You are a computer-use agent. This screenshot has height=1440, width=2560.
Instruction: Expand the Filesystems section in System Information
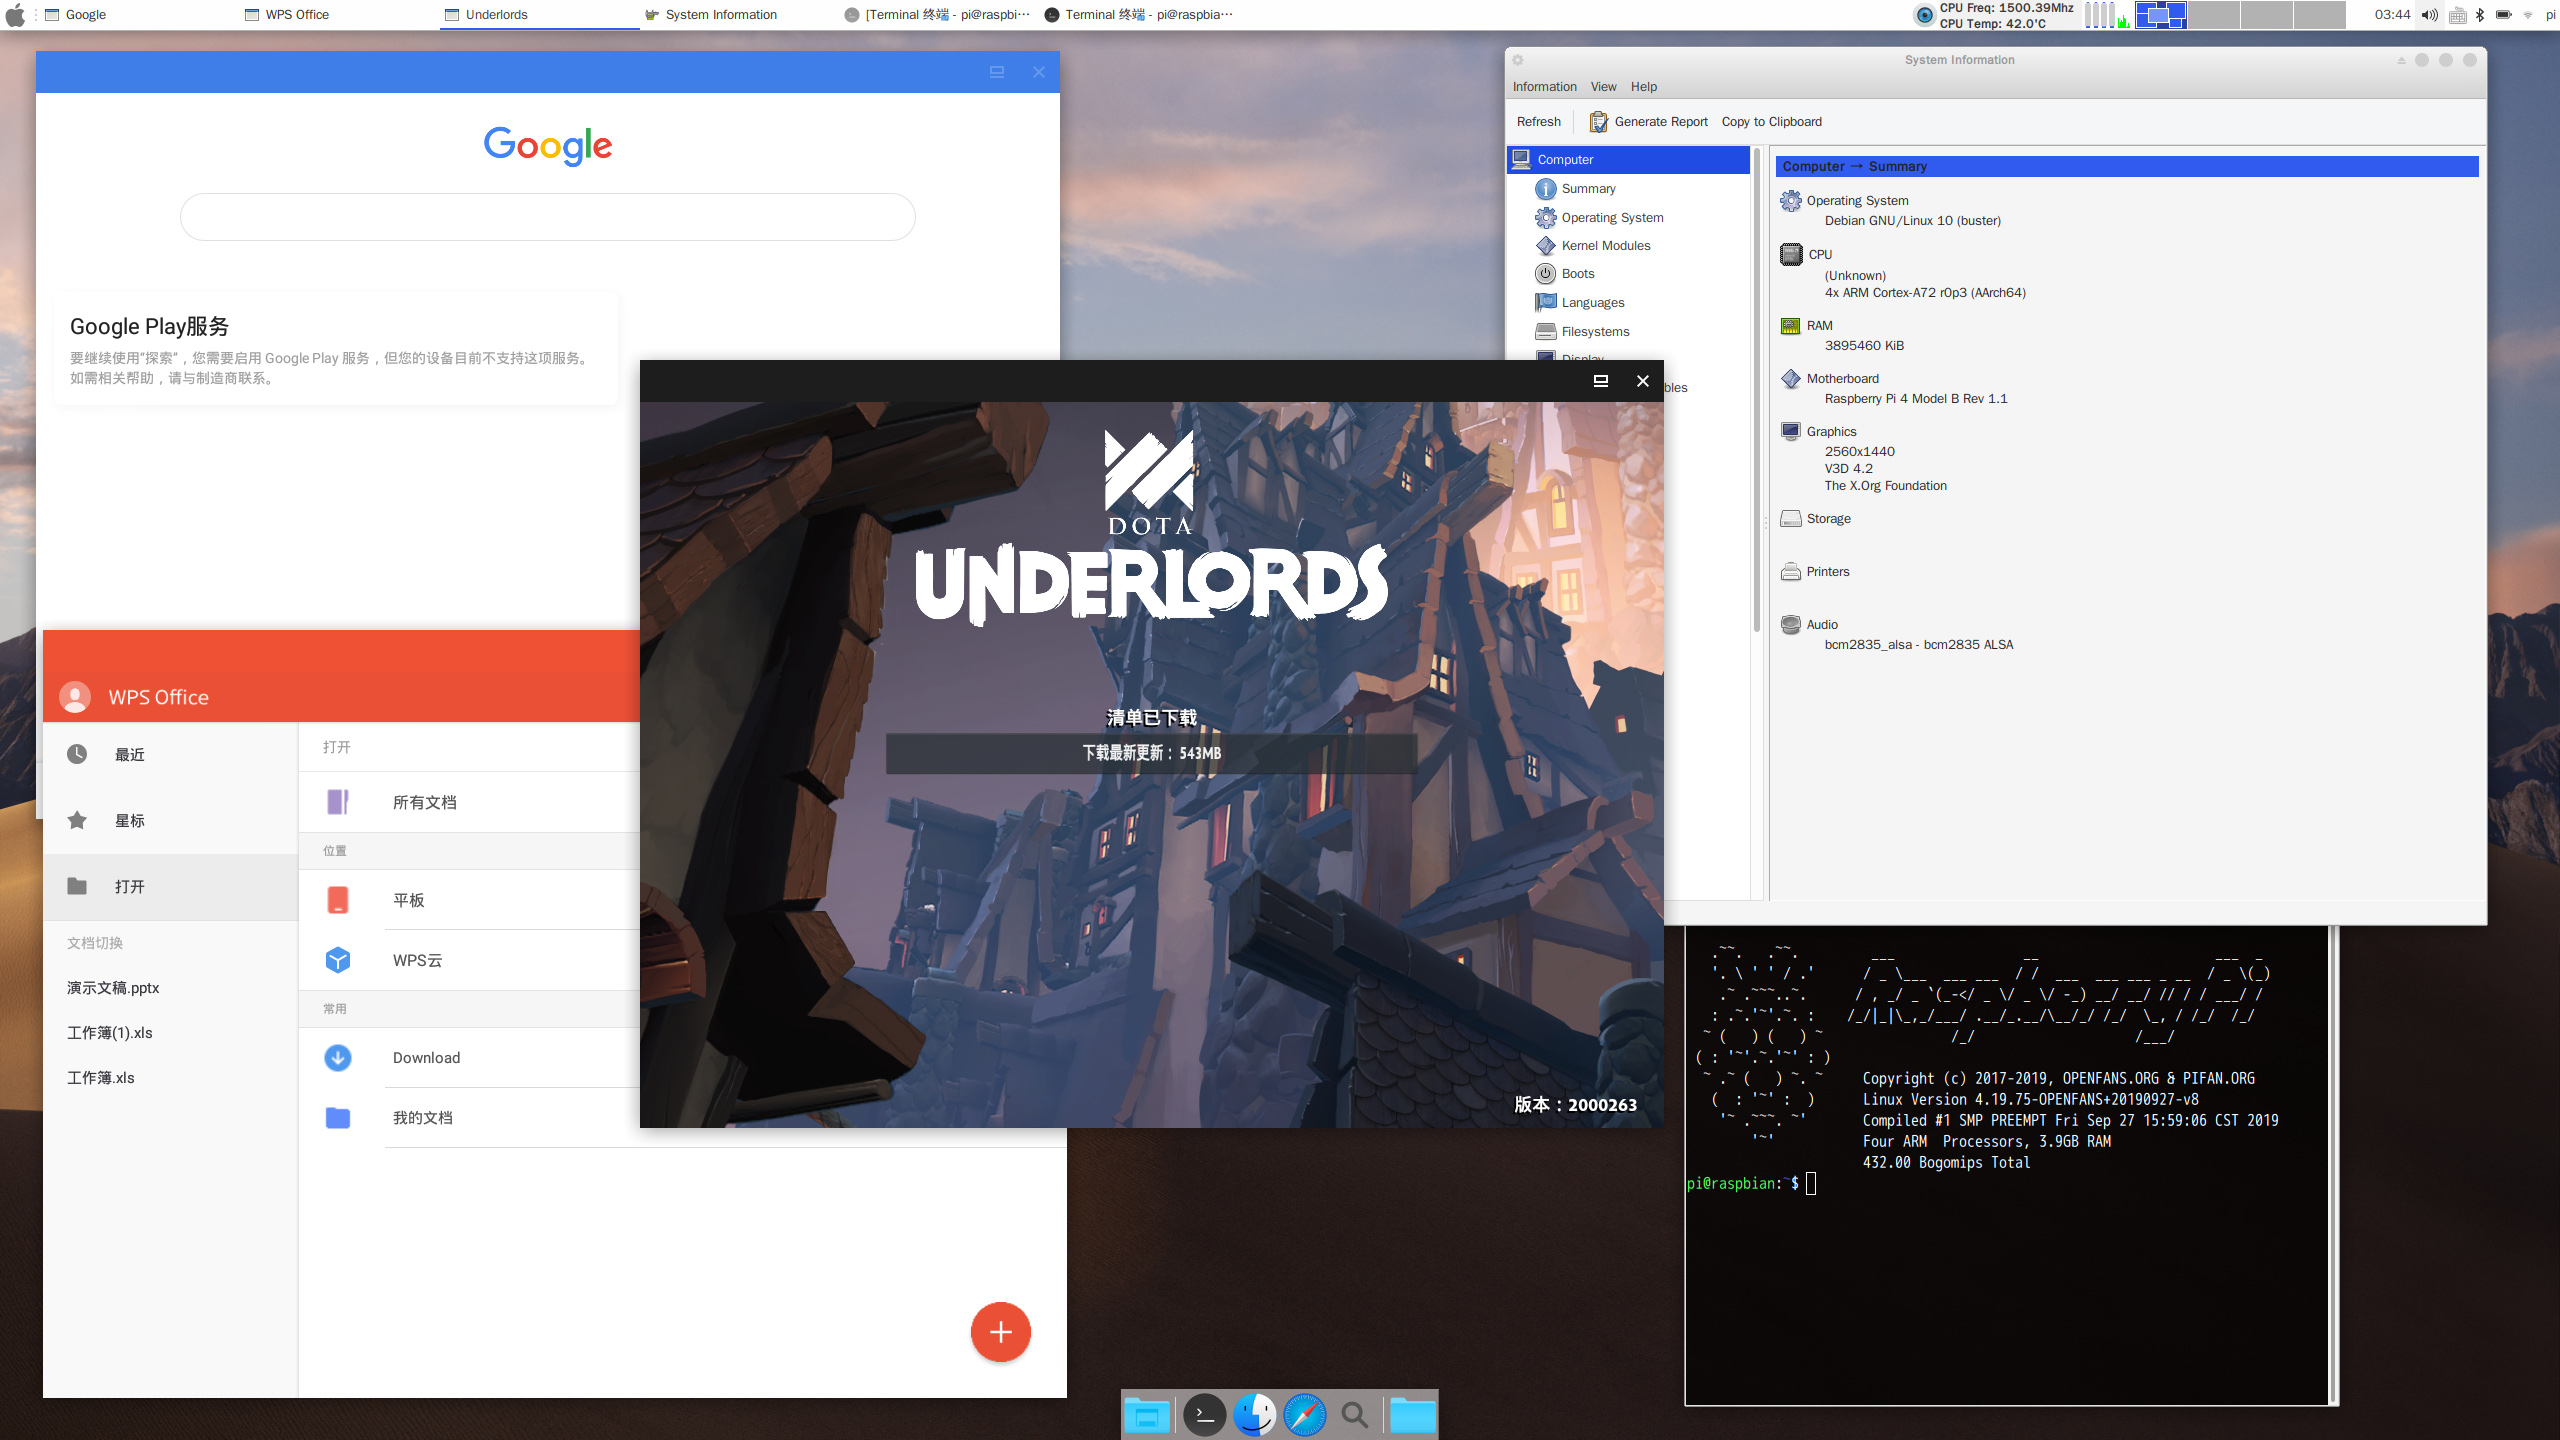[x=1595, y=331]
